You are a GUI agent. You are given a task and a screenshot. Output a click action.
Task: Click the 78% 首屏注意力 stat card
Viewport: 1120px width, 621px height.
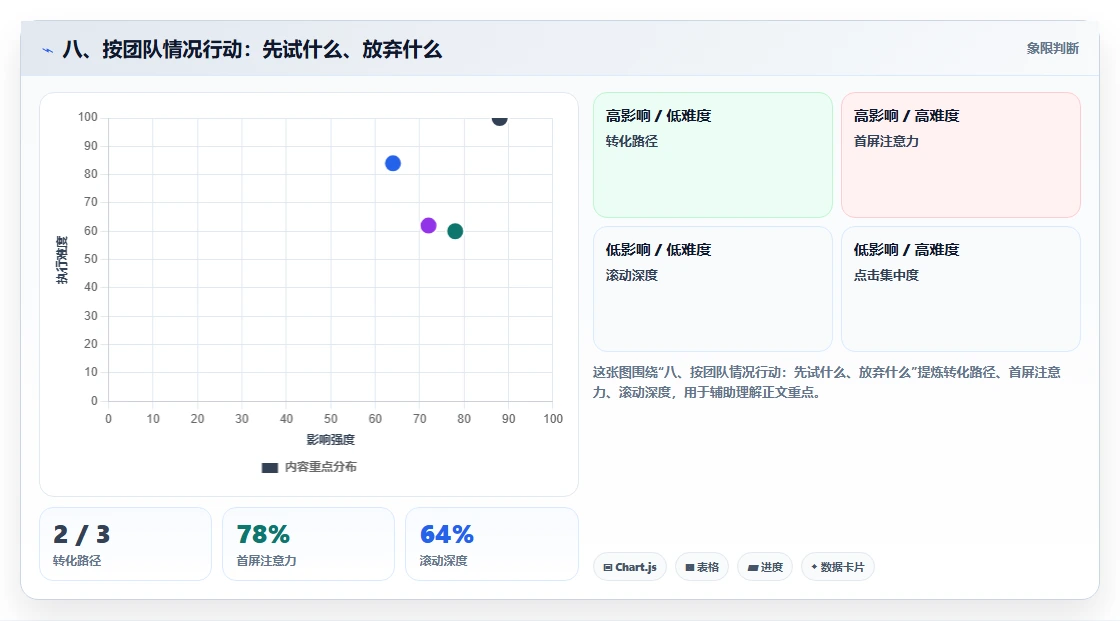click(309, 544)
